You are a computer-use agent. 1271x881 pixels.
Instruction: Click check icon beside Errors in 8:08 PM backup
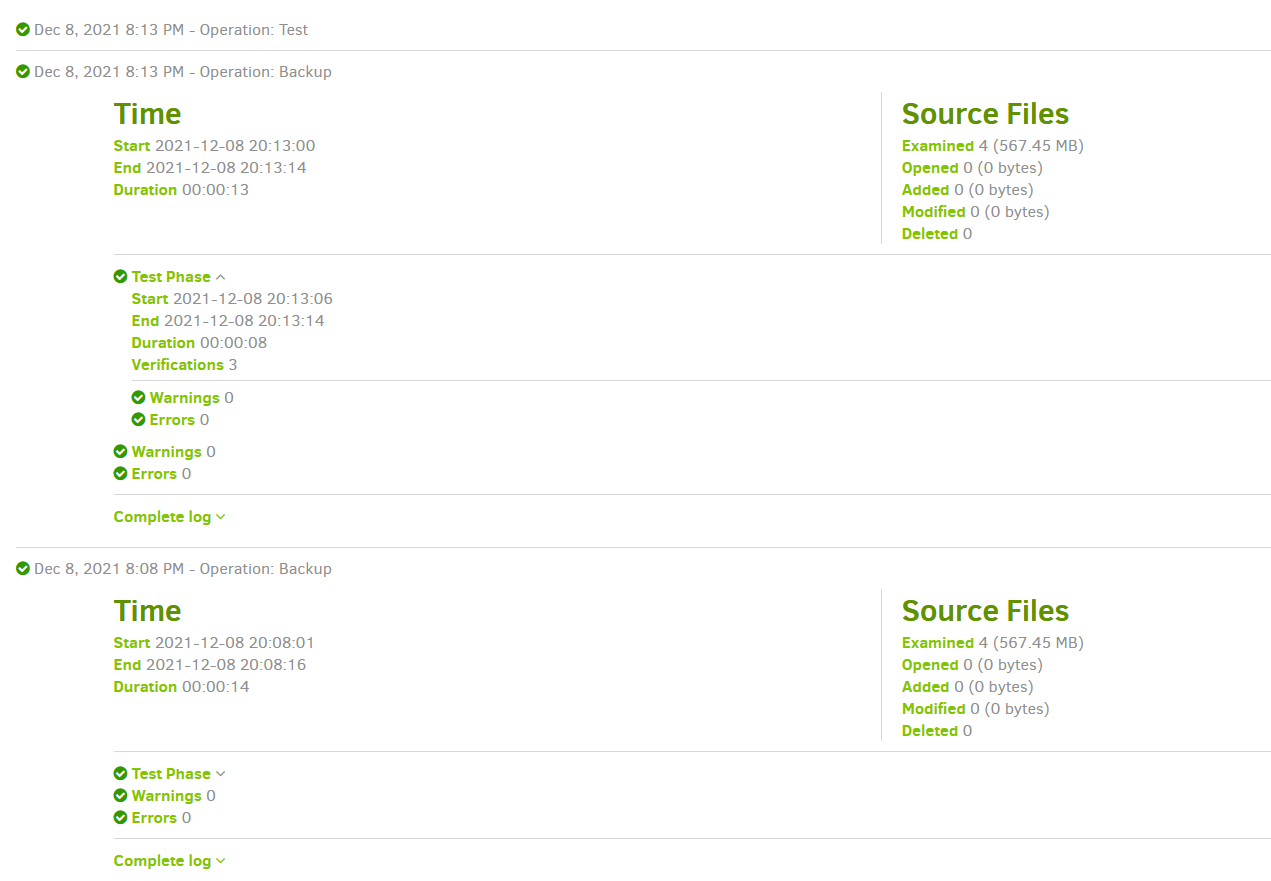120,818
